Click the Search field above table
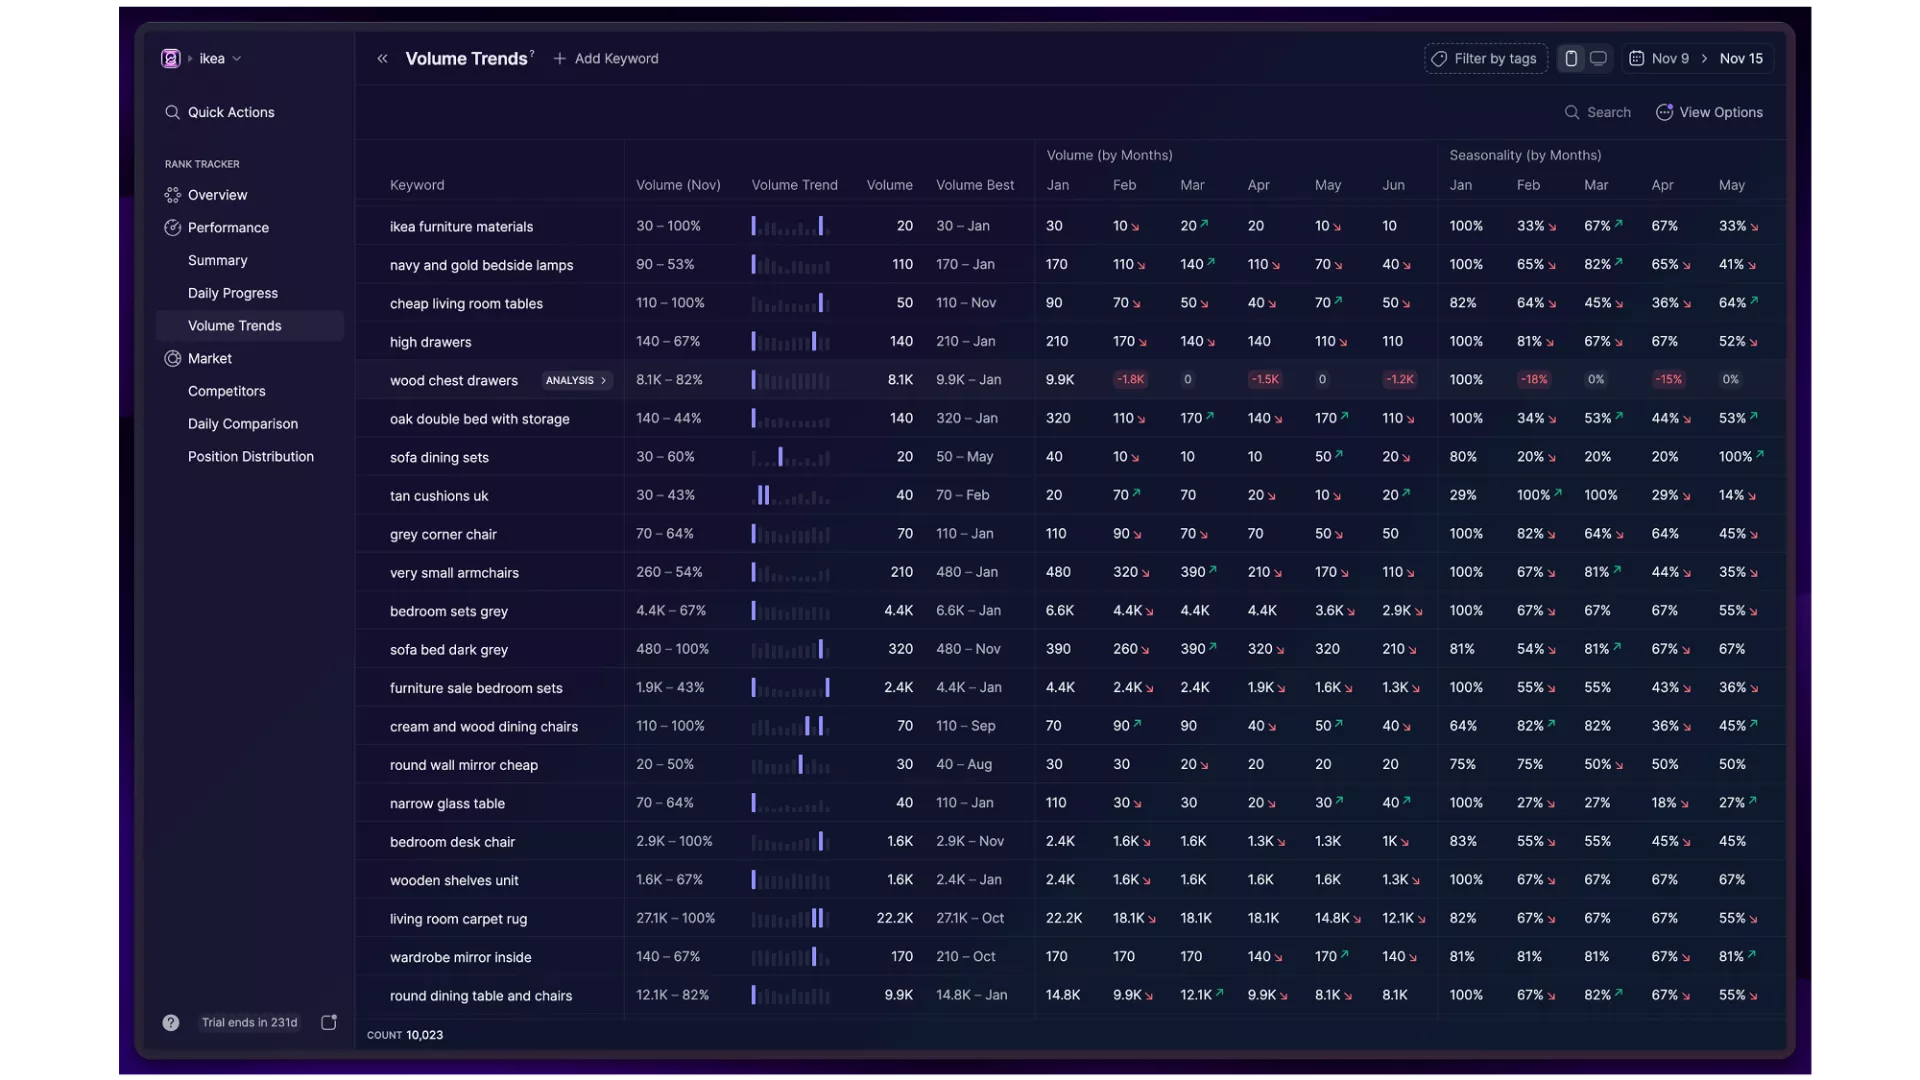Screen dimensions: 1920x1080 pyautogui.click(x=1598, y=112)
